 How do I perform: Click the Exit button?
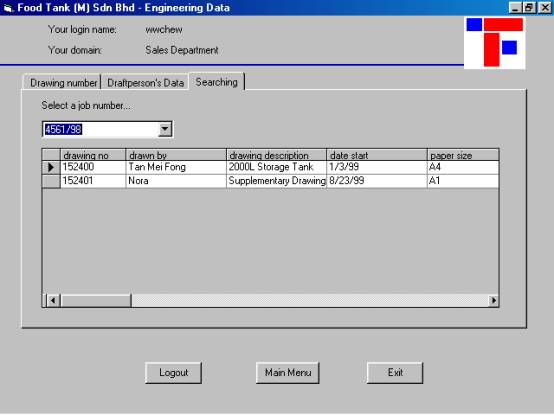(395, 373)
